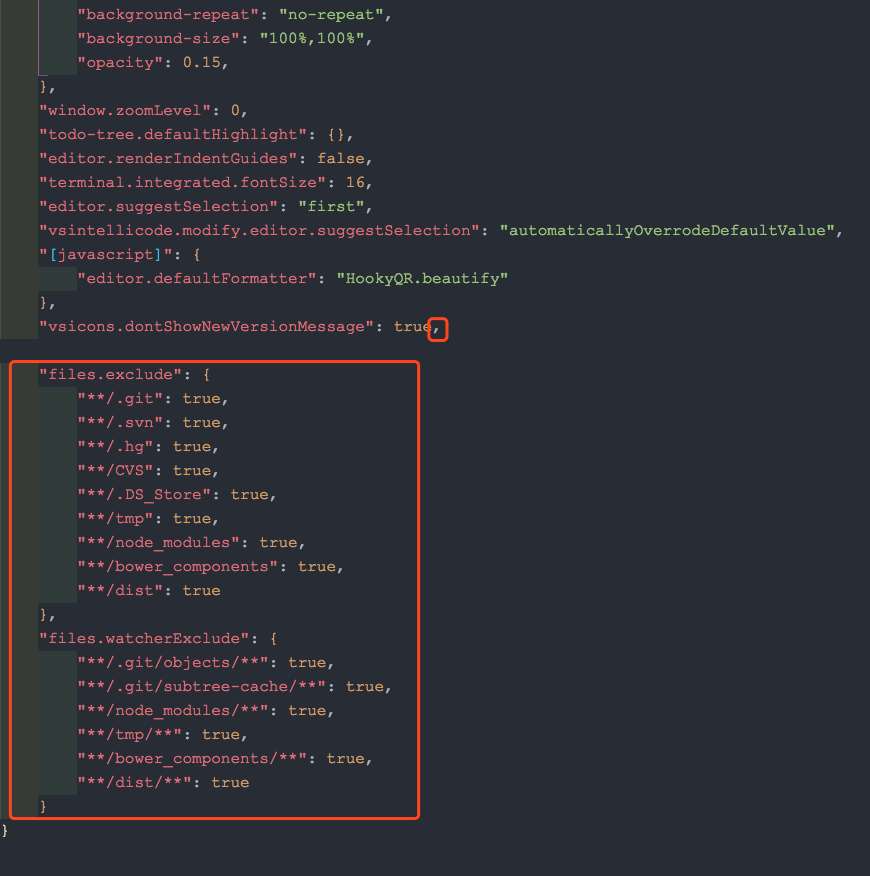The width and height of the screenshot is (870, 876).
Task: Click the "**/.hg" exclude pattern
Action: (x=116, y=446)
